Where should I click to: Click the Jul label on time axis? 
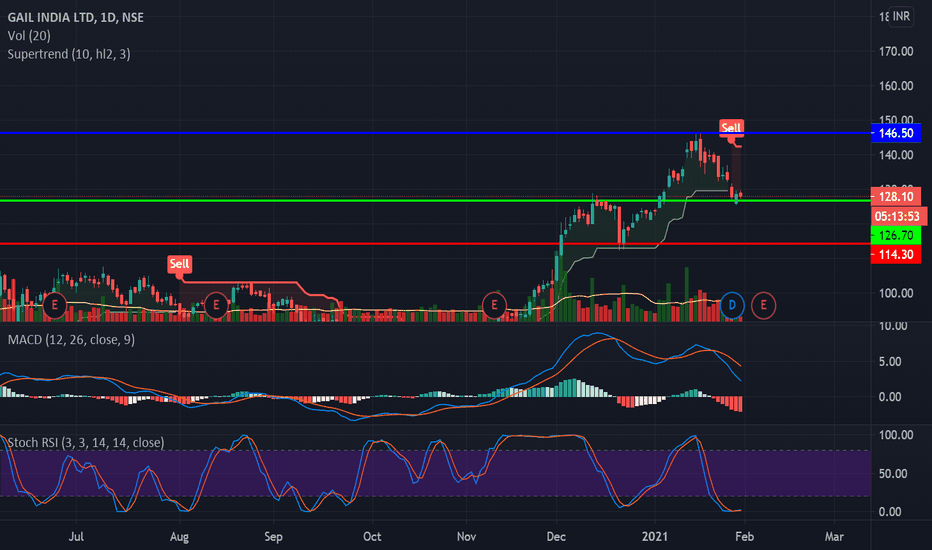point(76,536)
